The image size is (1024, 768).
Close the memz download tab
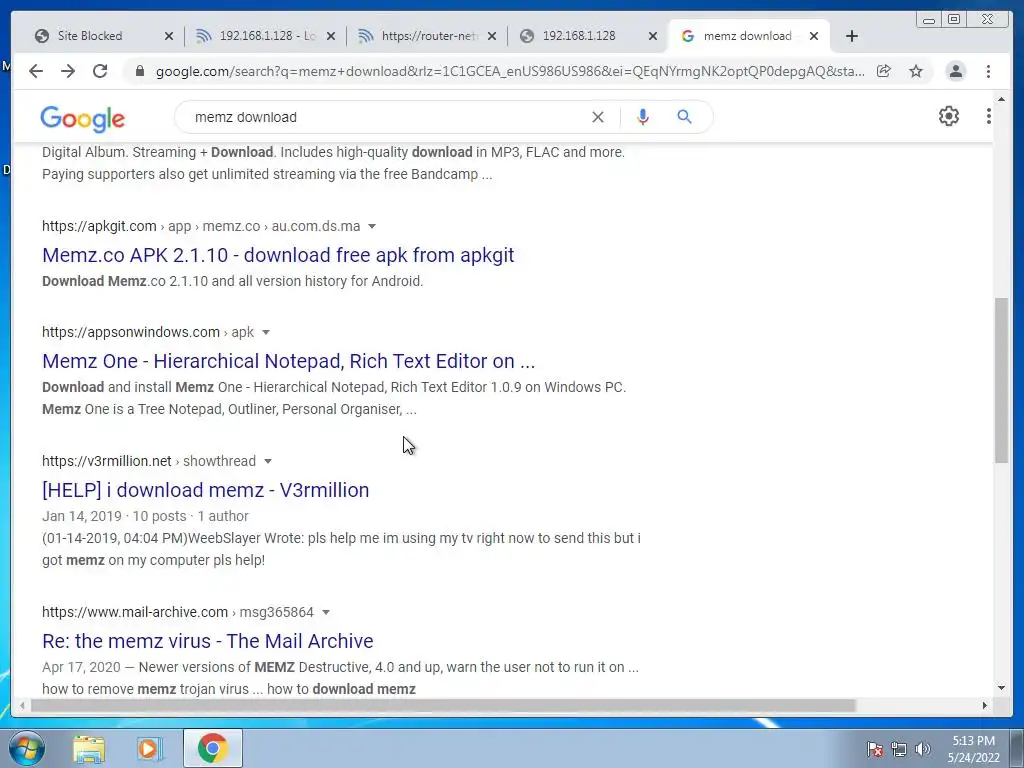[814, 36]
